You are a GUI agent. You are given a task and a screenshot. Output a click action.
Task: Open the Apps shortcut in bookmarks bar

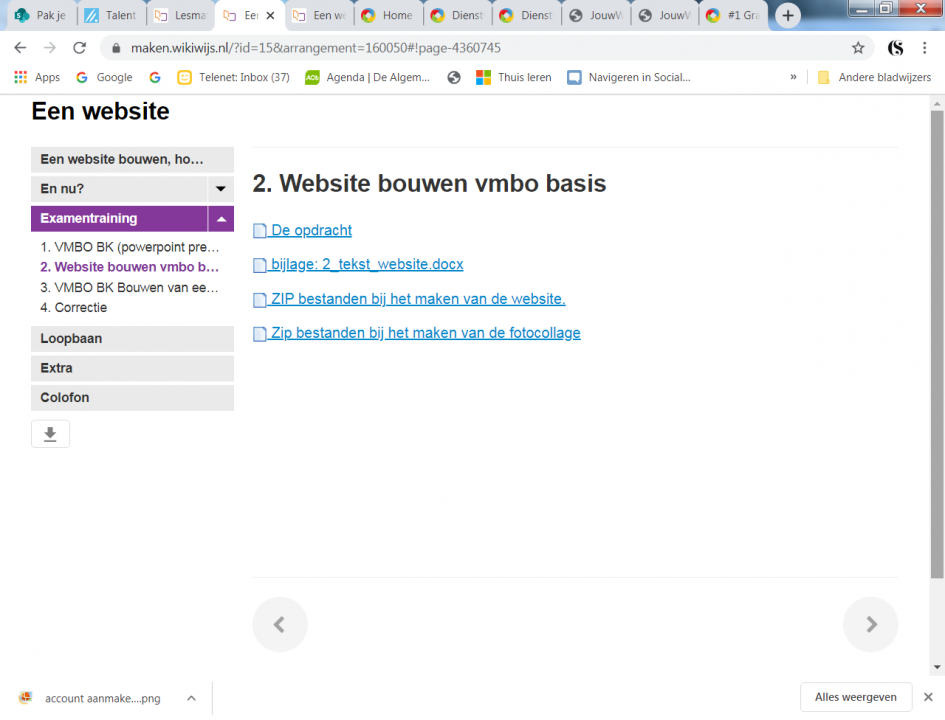click(37, 77)
